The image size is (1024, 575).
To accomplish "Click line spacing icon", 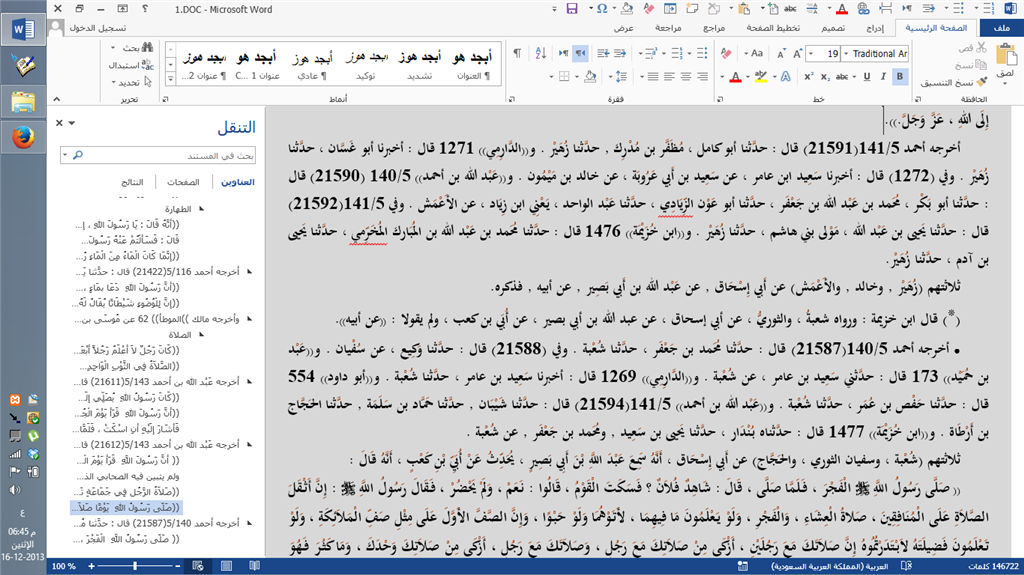I will [621, 76].
